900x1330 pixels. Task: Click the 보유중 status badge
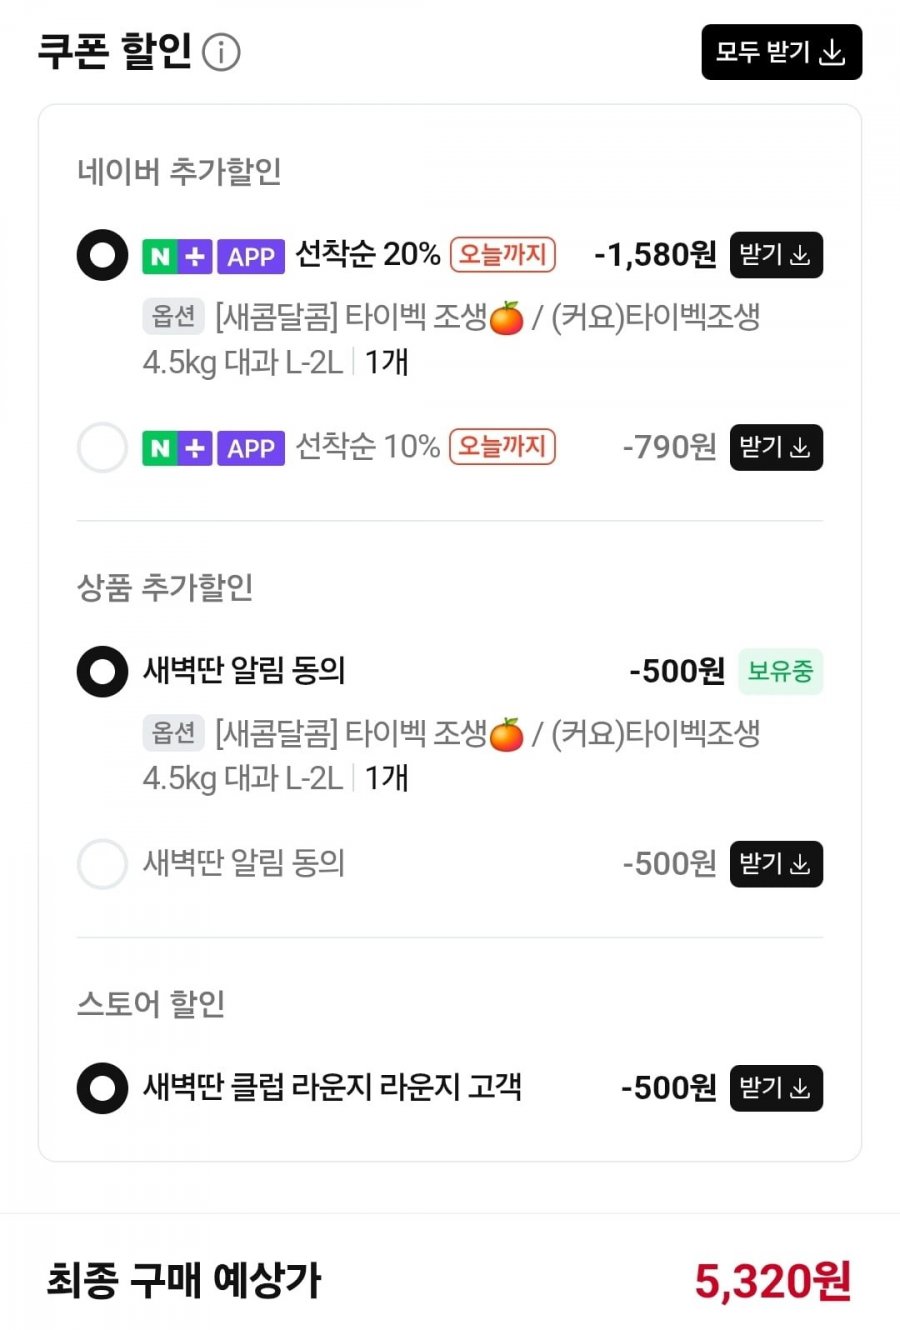click(x=780, y=671)
